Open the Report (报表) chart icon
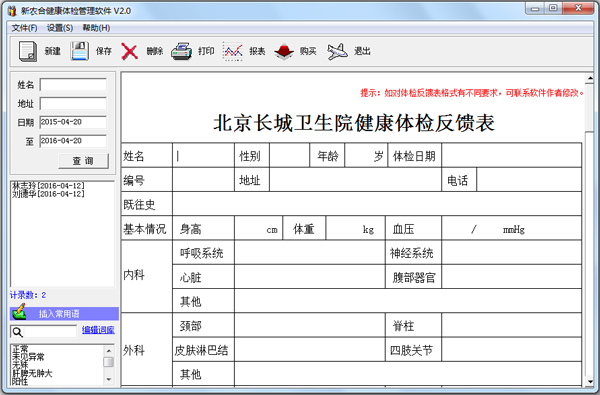 point(233,51)
